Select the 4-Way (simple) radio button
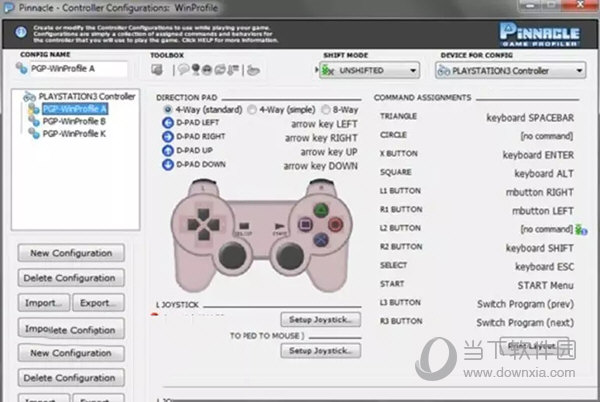Image resolution: width=600 pixels, height=402 pixels. coord(252,110)
